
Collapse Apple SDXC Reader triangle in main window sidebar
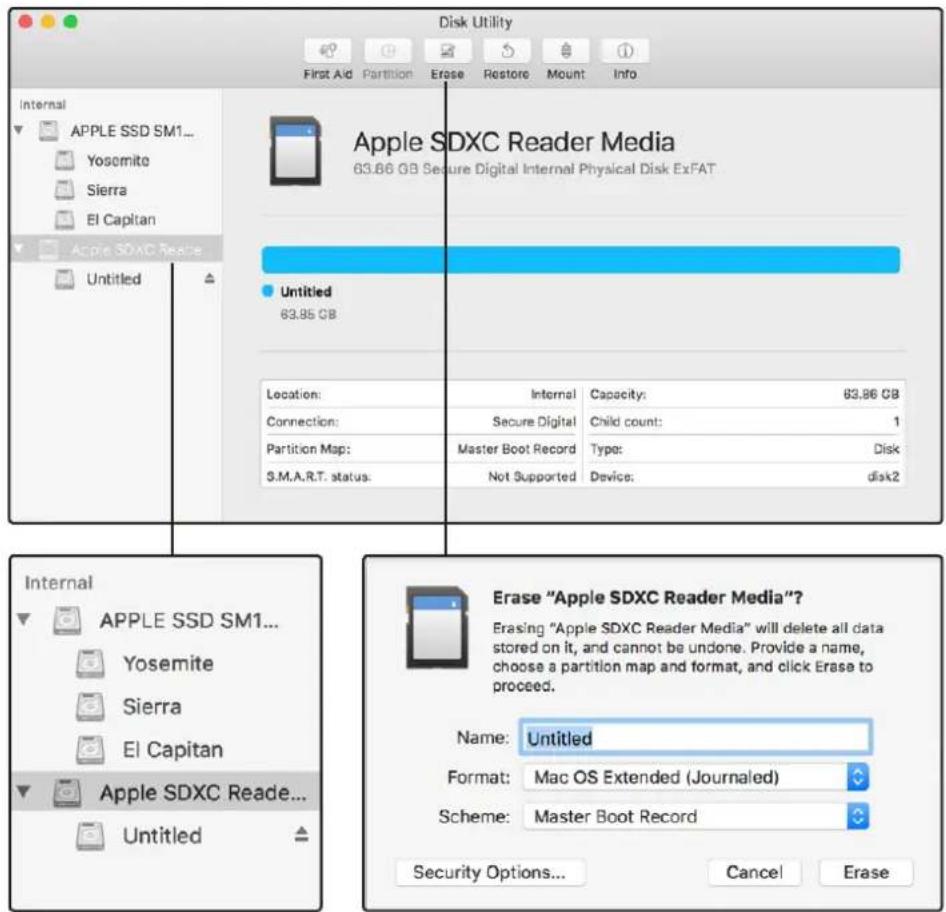click(x=19, y=249)
